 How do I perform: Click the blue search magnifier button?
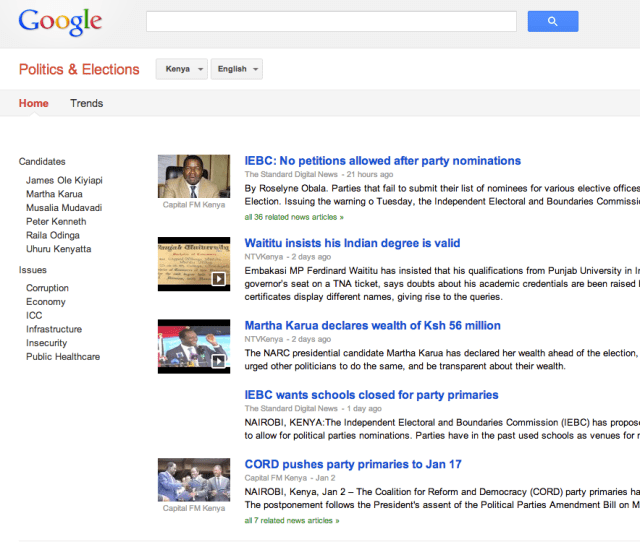coord(553,21)
